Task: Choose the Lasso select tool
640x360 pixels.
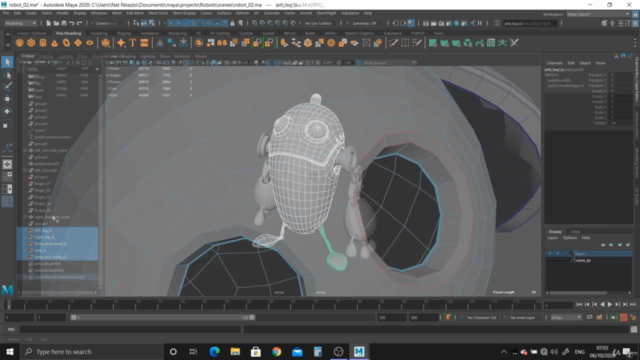Action: (x=7, y=75)
